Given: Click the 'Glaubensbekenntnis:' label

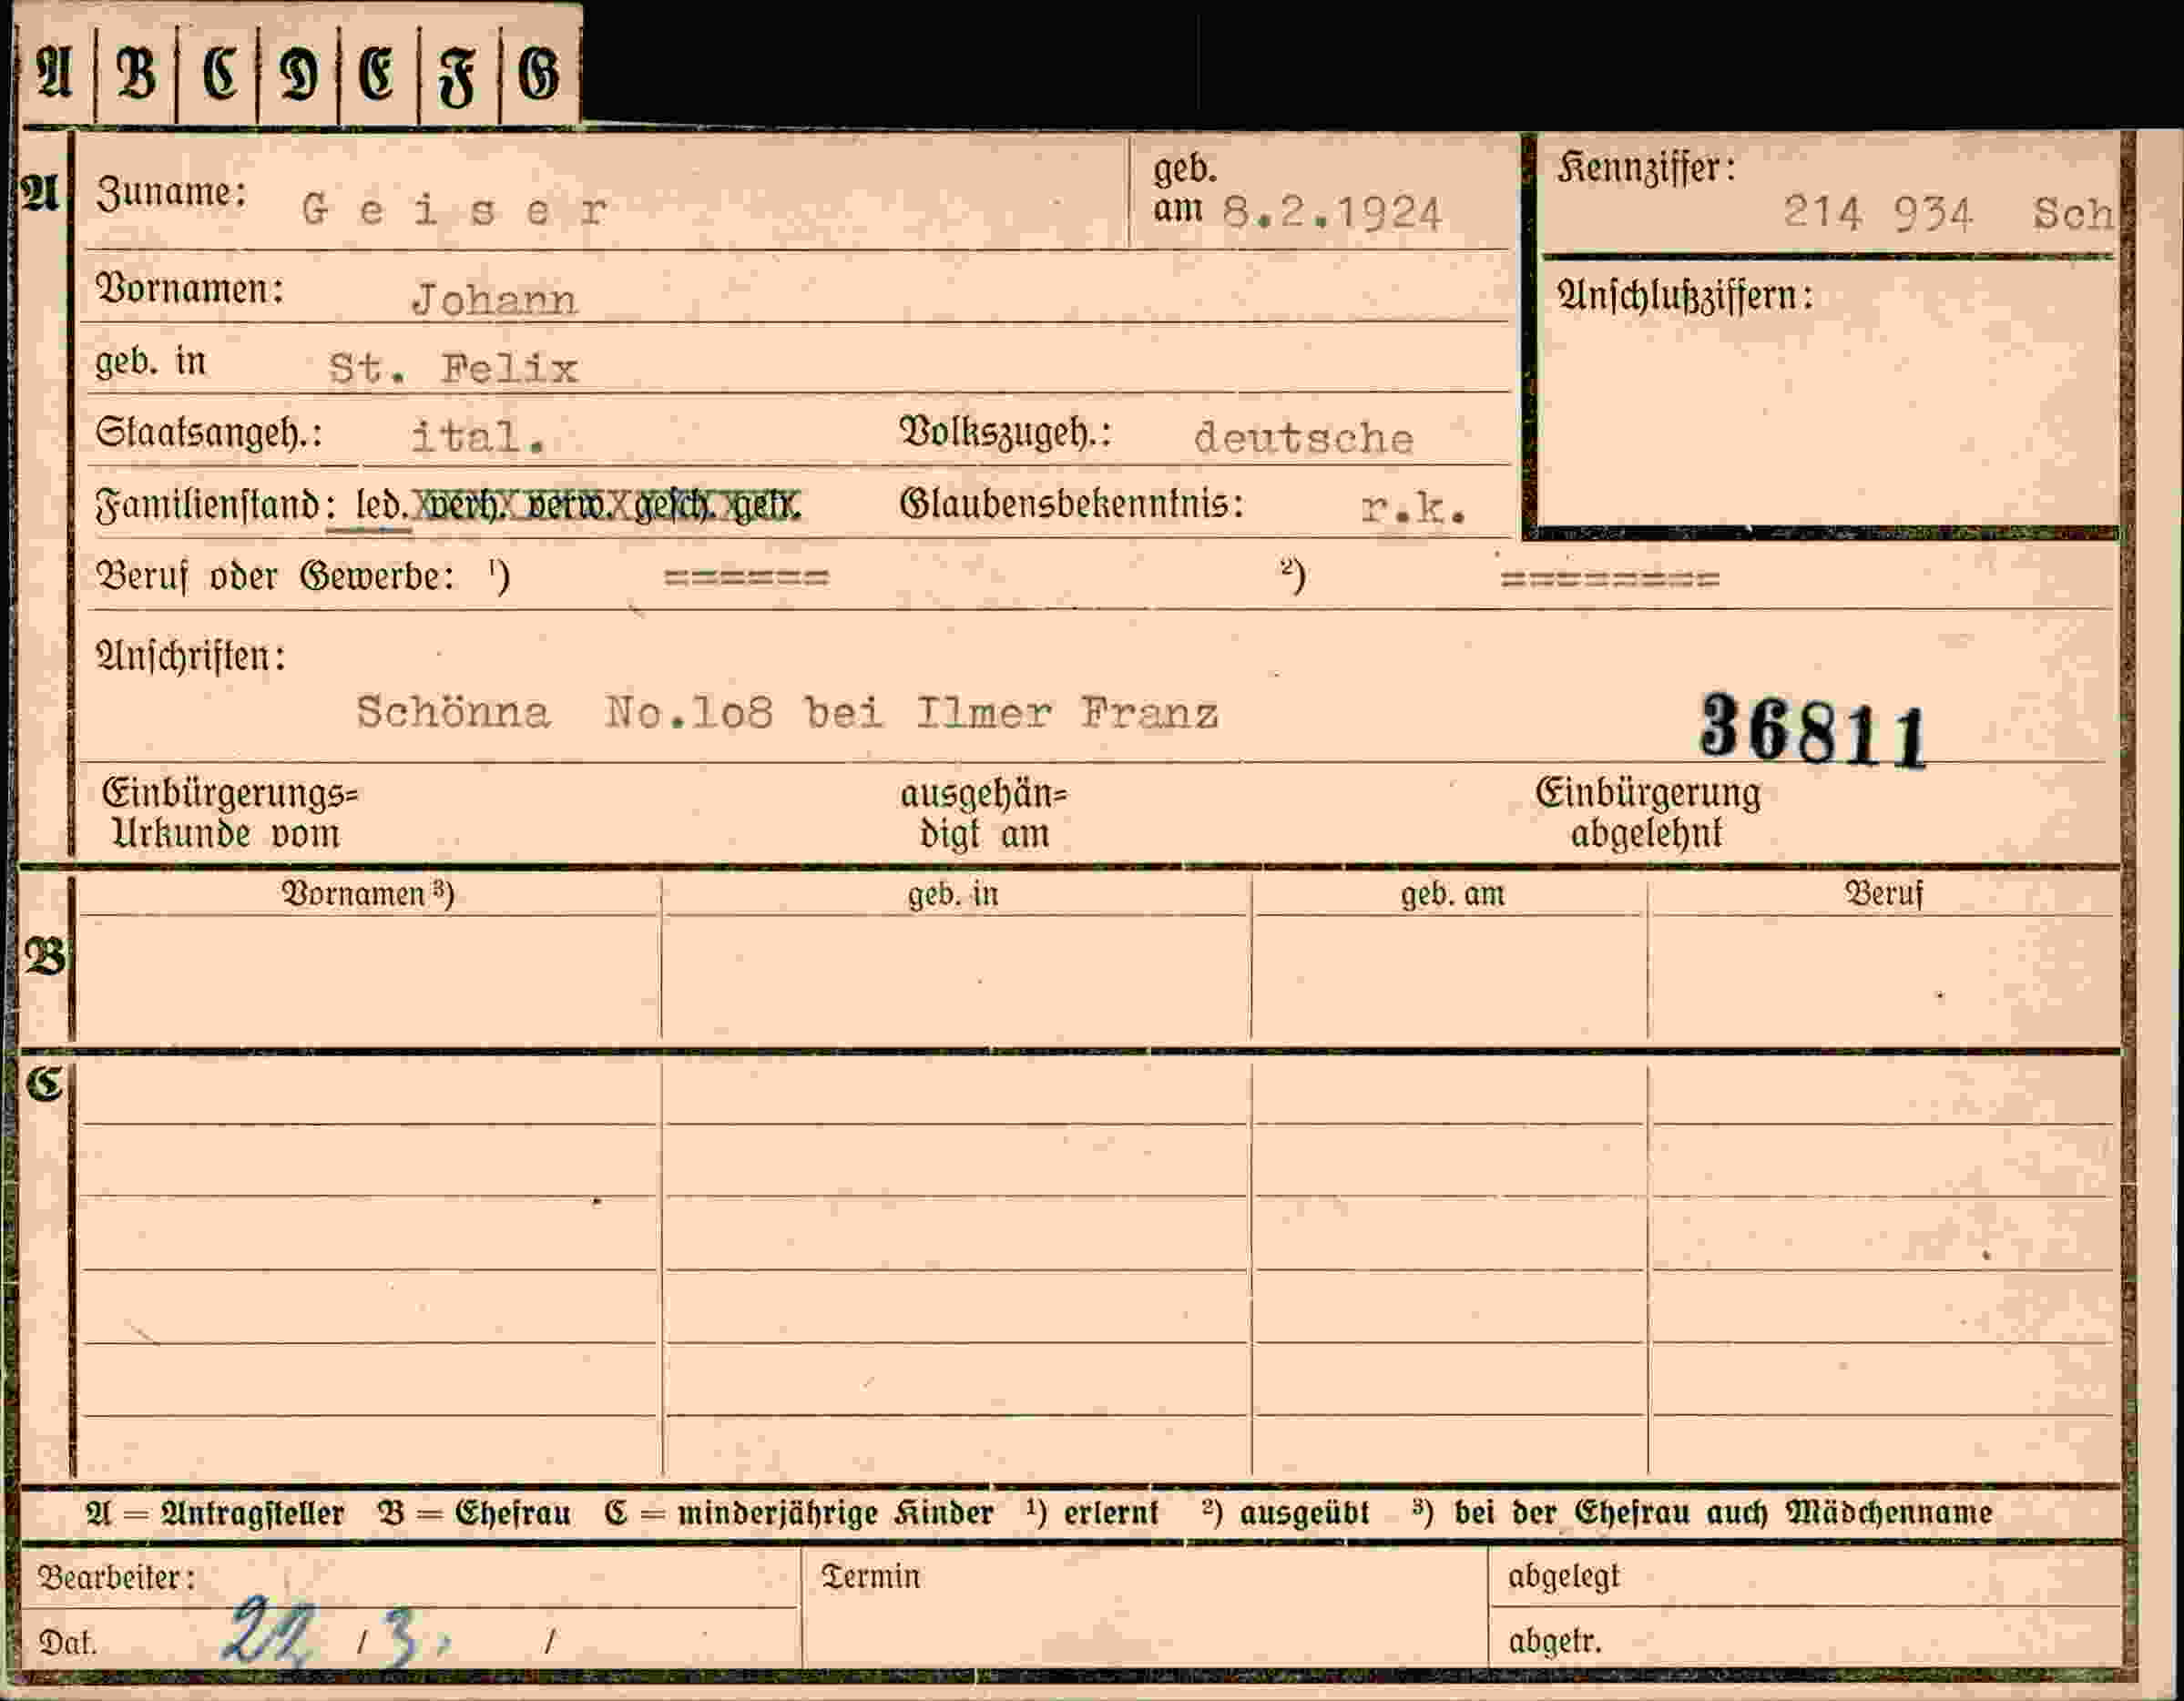Looking at the screenshot, I should pyautogui.click(x=1072, y=504).
